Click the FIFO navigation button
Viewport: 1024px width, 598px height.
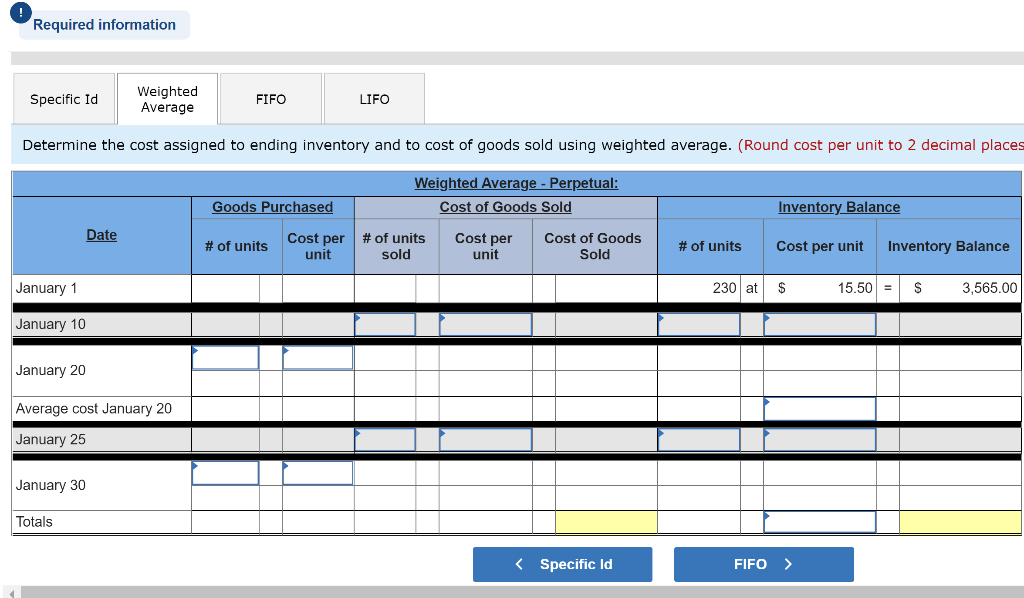point(763,564)
